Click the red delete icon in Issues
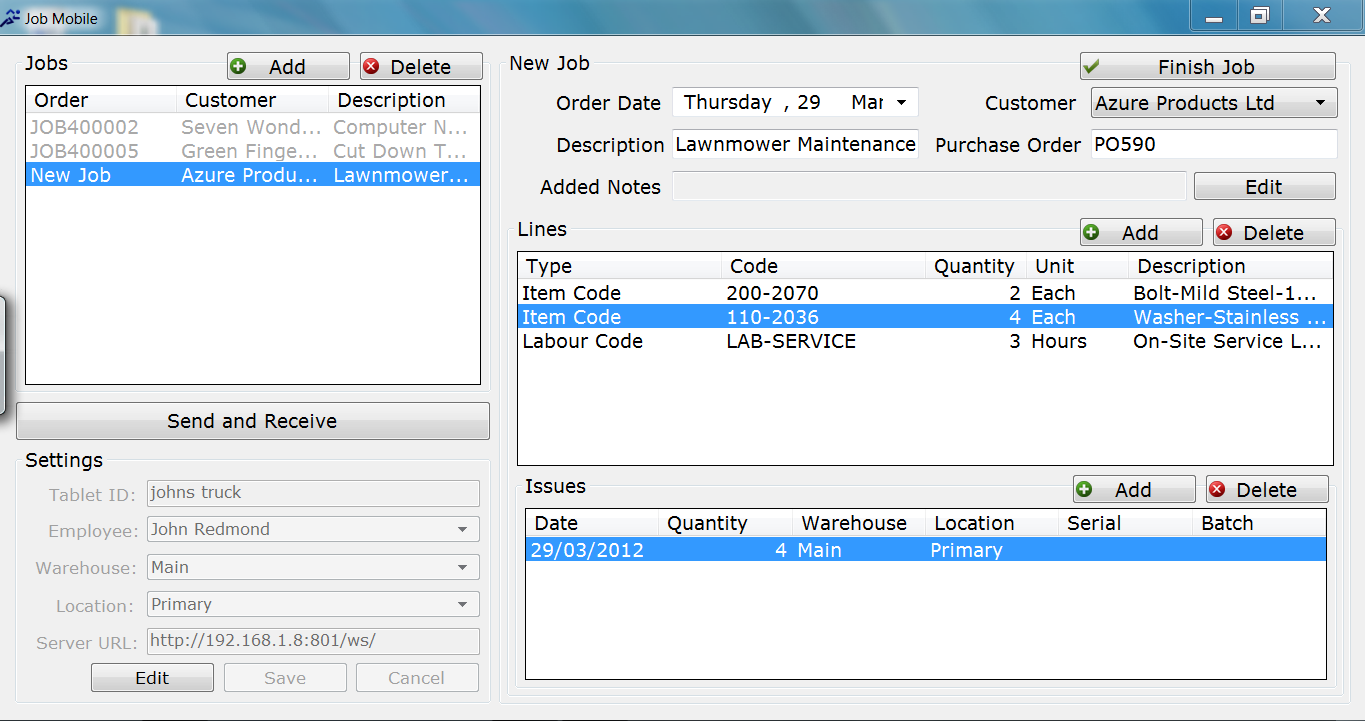Viewport: 1365px width, 721px height. pyautogui.click(x=1217, y=489)
